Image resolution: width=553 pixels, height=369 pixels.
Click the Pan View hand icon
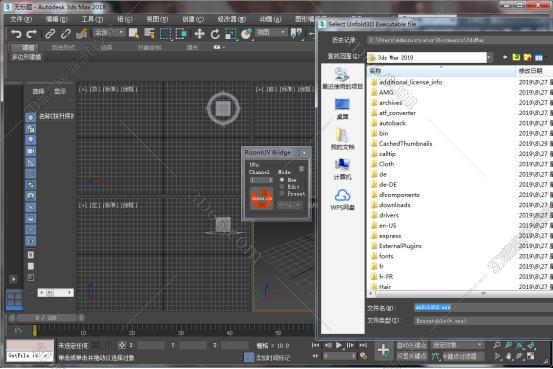[x=508, y=356]
